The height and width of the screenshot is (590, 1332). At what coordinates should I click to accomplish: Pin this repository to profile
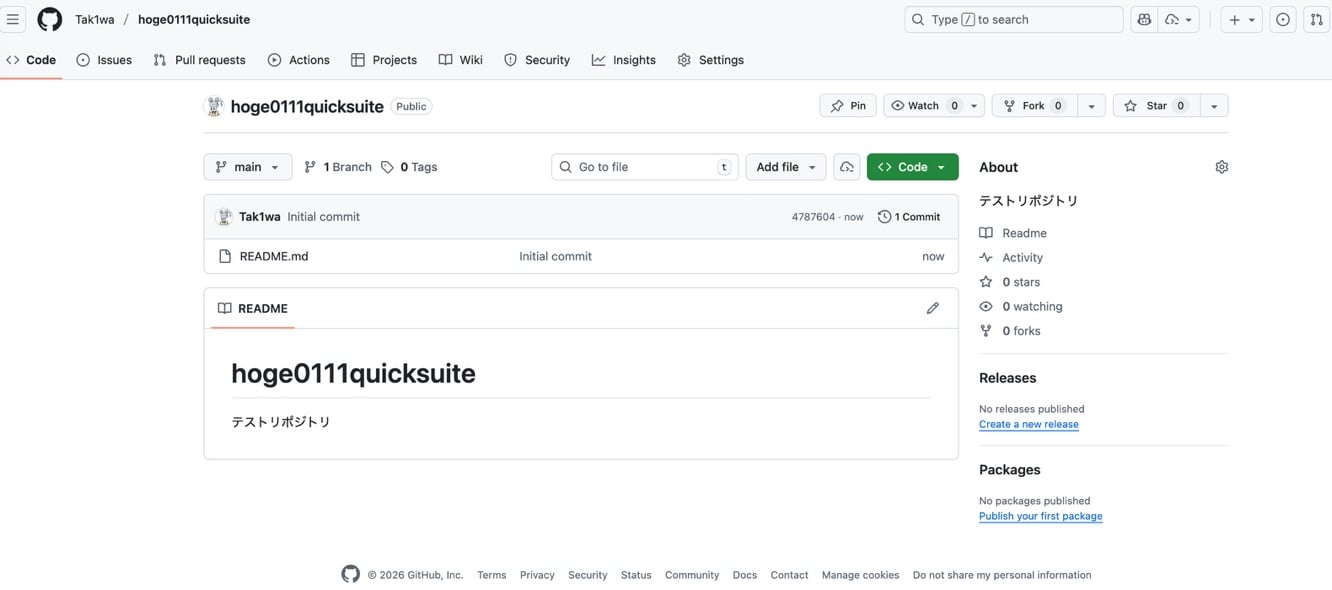848,106
